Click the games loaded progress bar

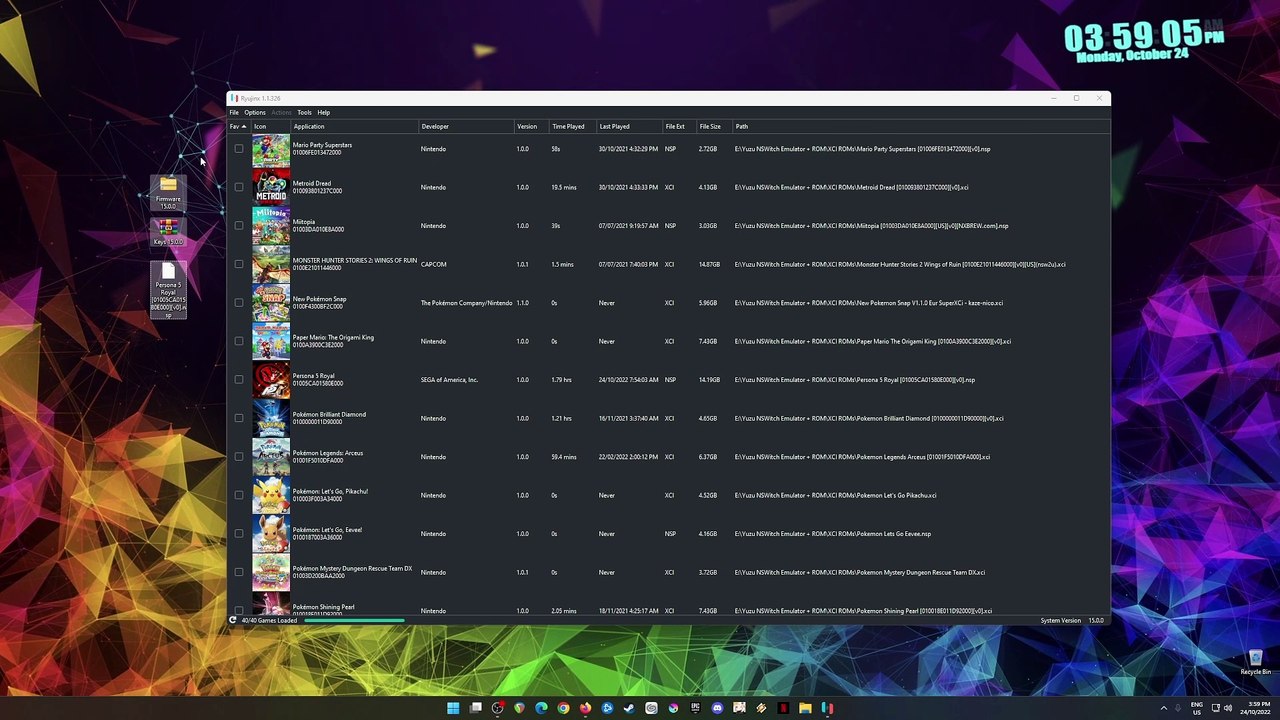(354, 621)
